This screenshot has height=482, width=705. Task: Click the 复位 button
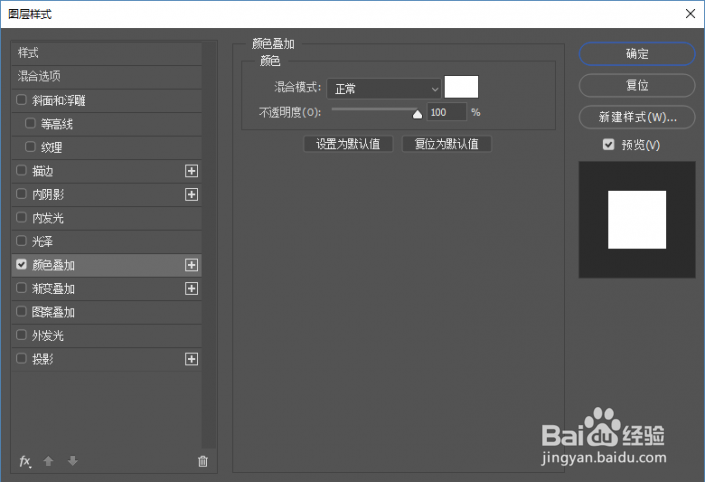(637, 85)
